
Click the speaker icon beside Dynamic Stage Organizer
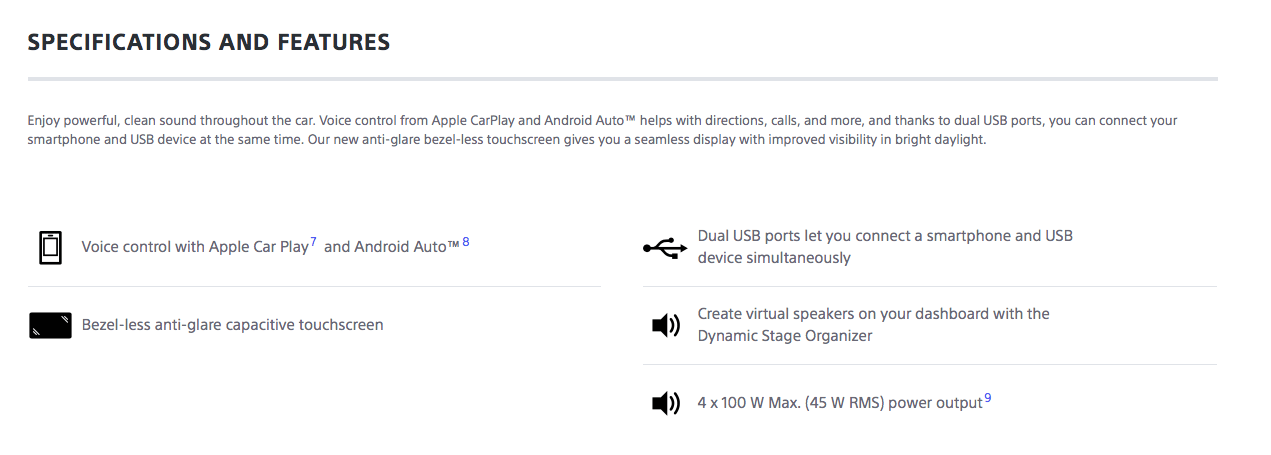[x=665, y=325]
